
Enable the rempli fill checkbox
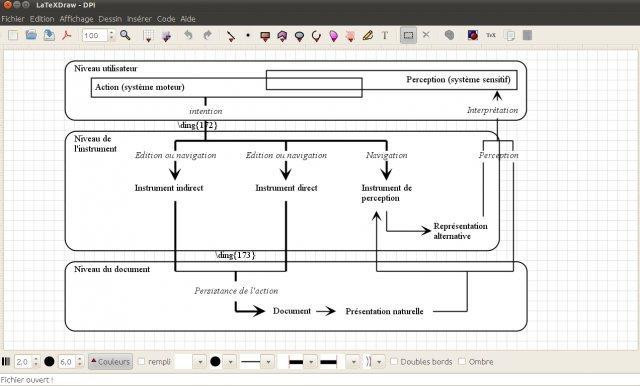[142, 362]
